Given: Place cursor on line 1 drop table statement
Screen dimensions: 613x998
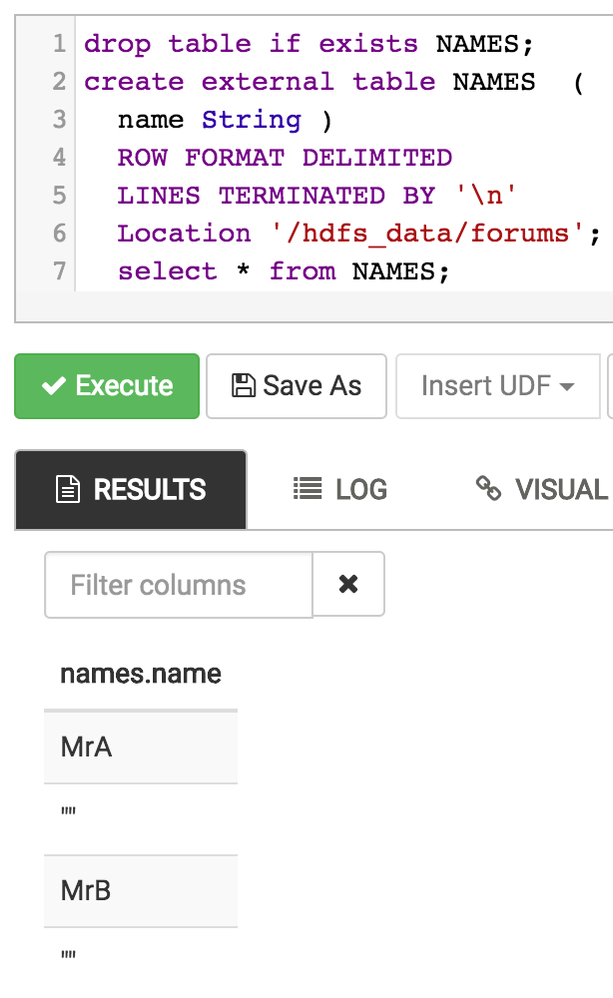Looking at the screenshot, I should 309,44.
